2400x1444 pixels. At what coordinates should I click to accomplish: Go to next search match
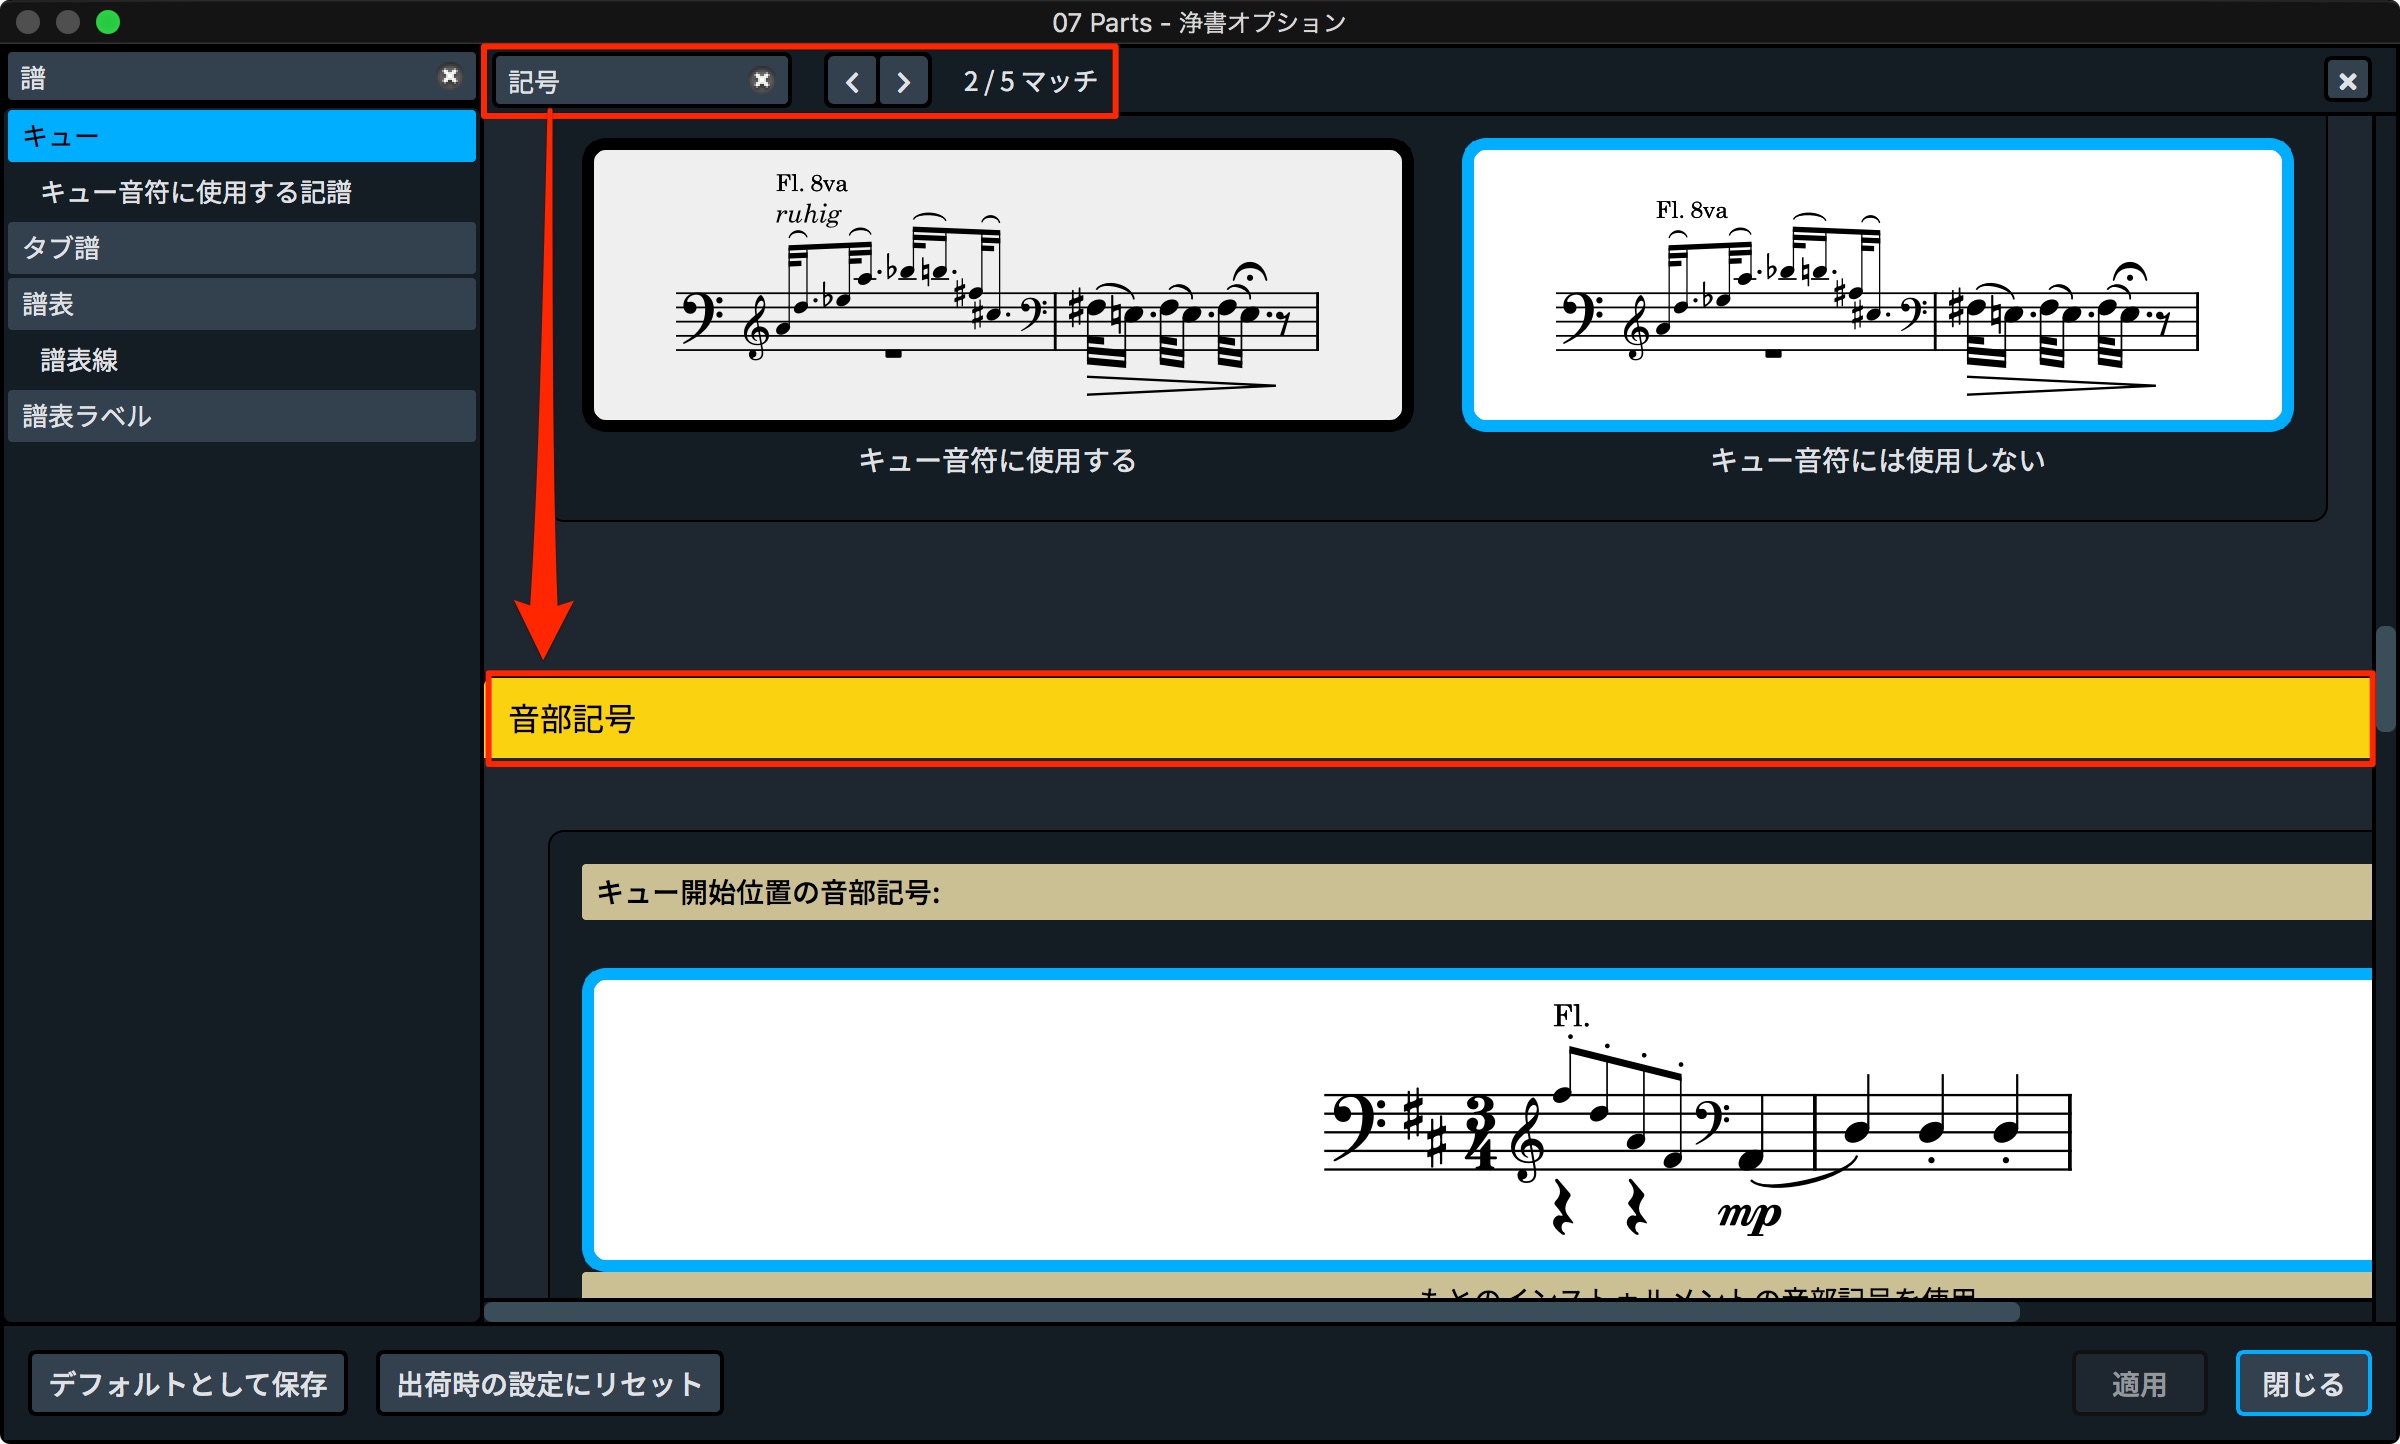[x=904, y=82]
